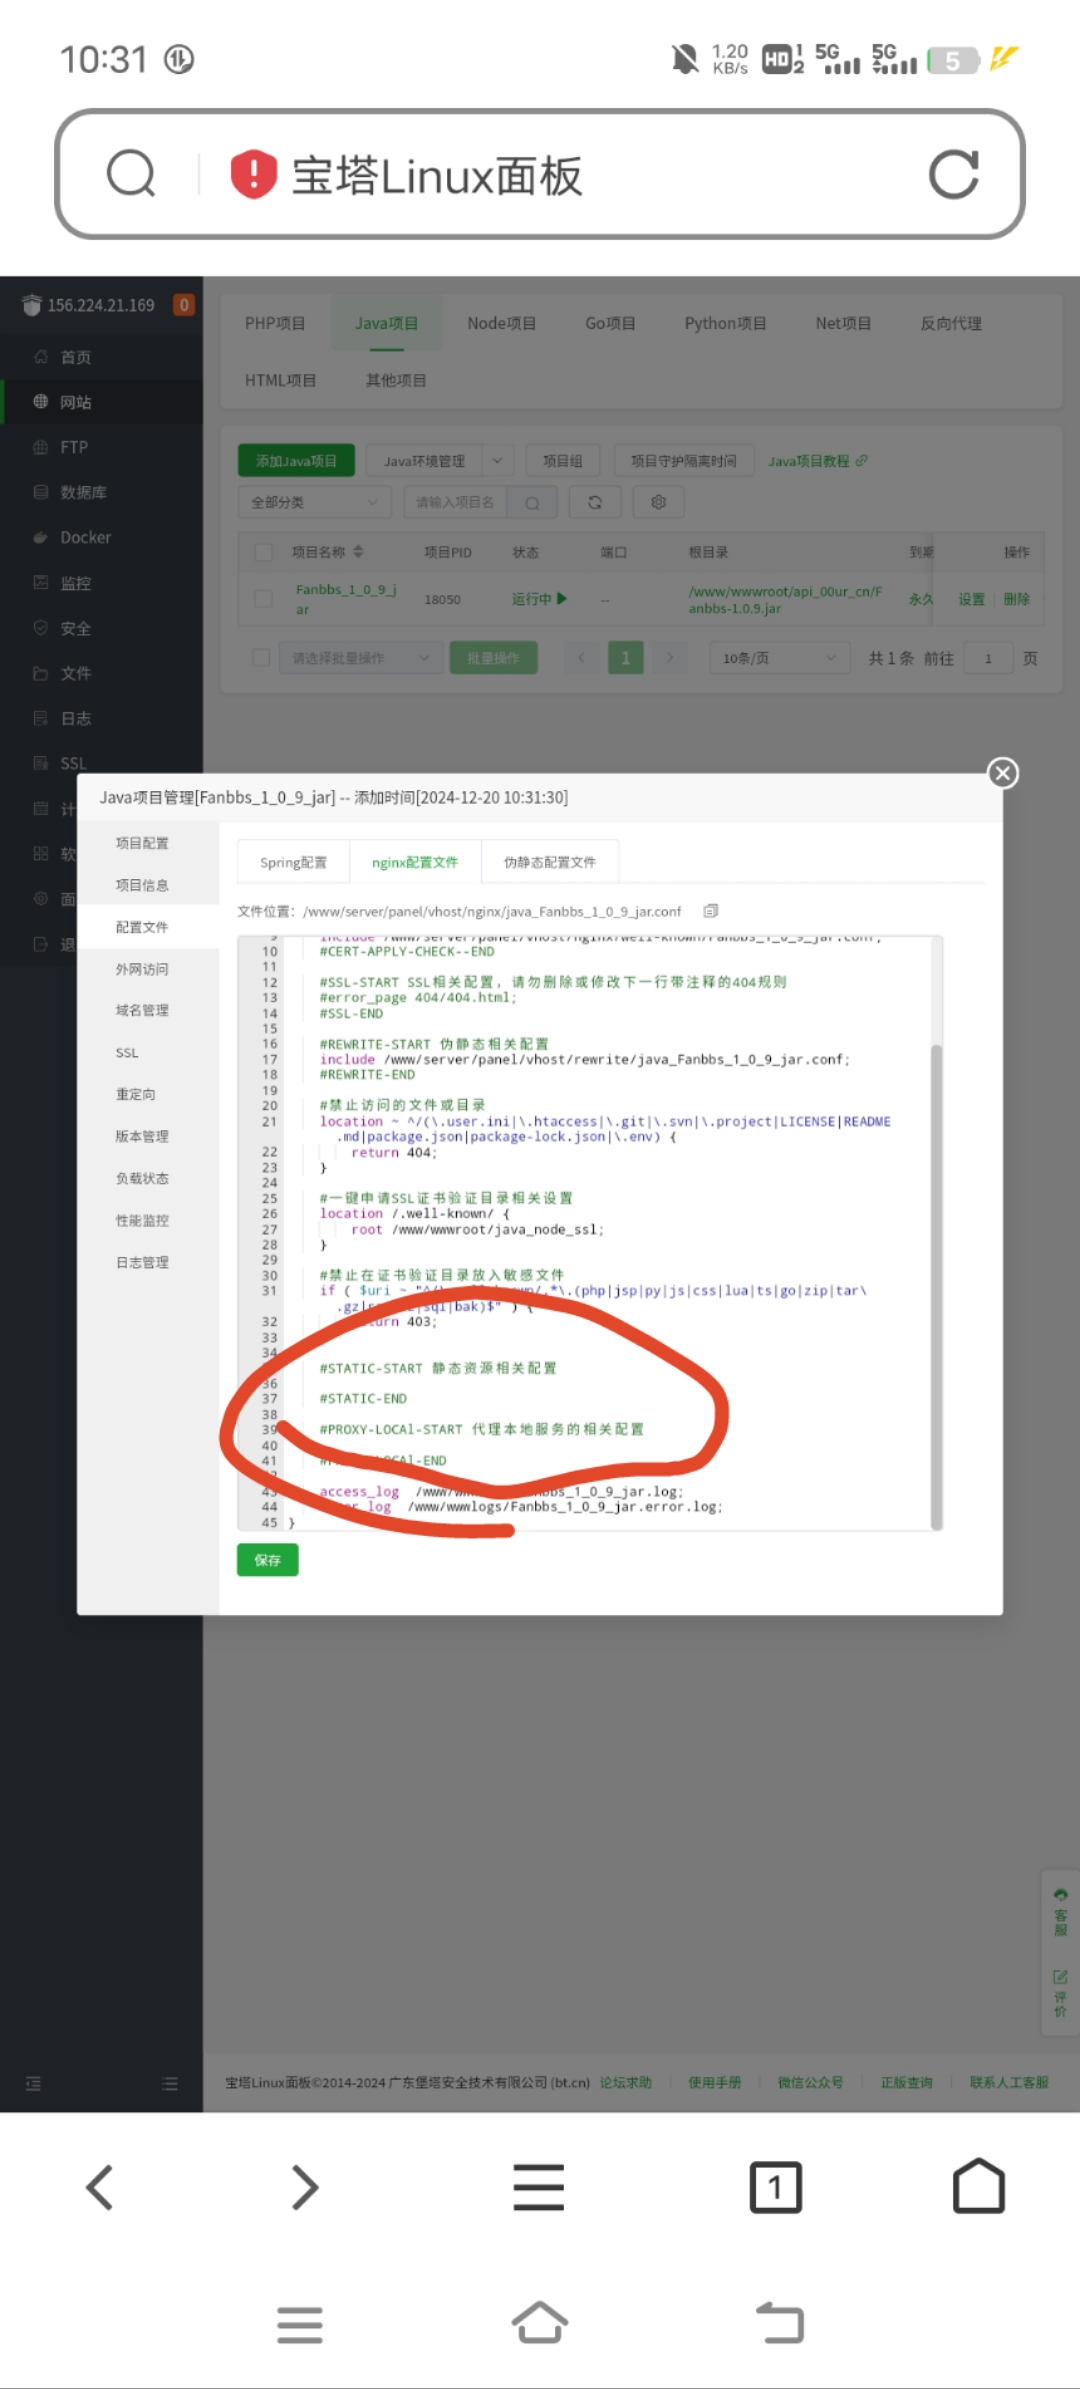Switch to the Go项目 tab

point(610,323)
